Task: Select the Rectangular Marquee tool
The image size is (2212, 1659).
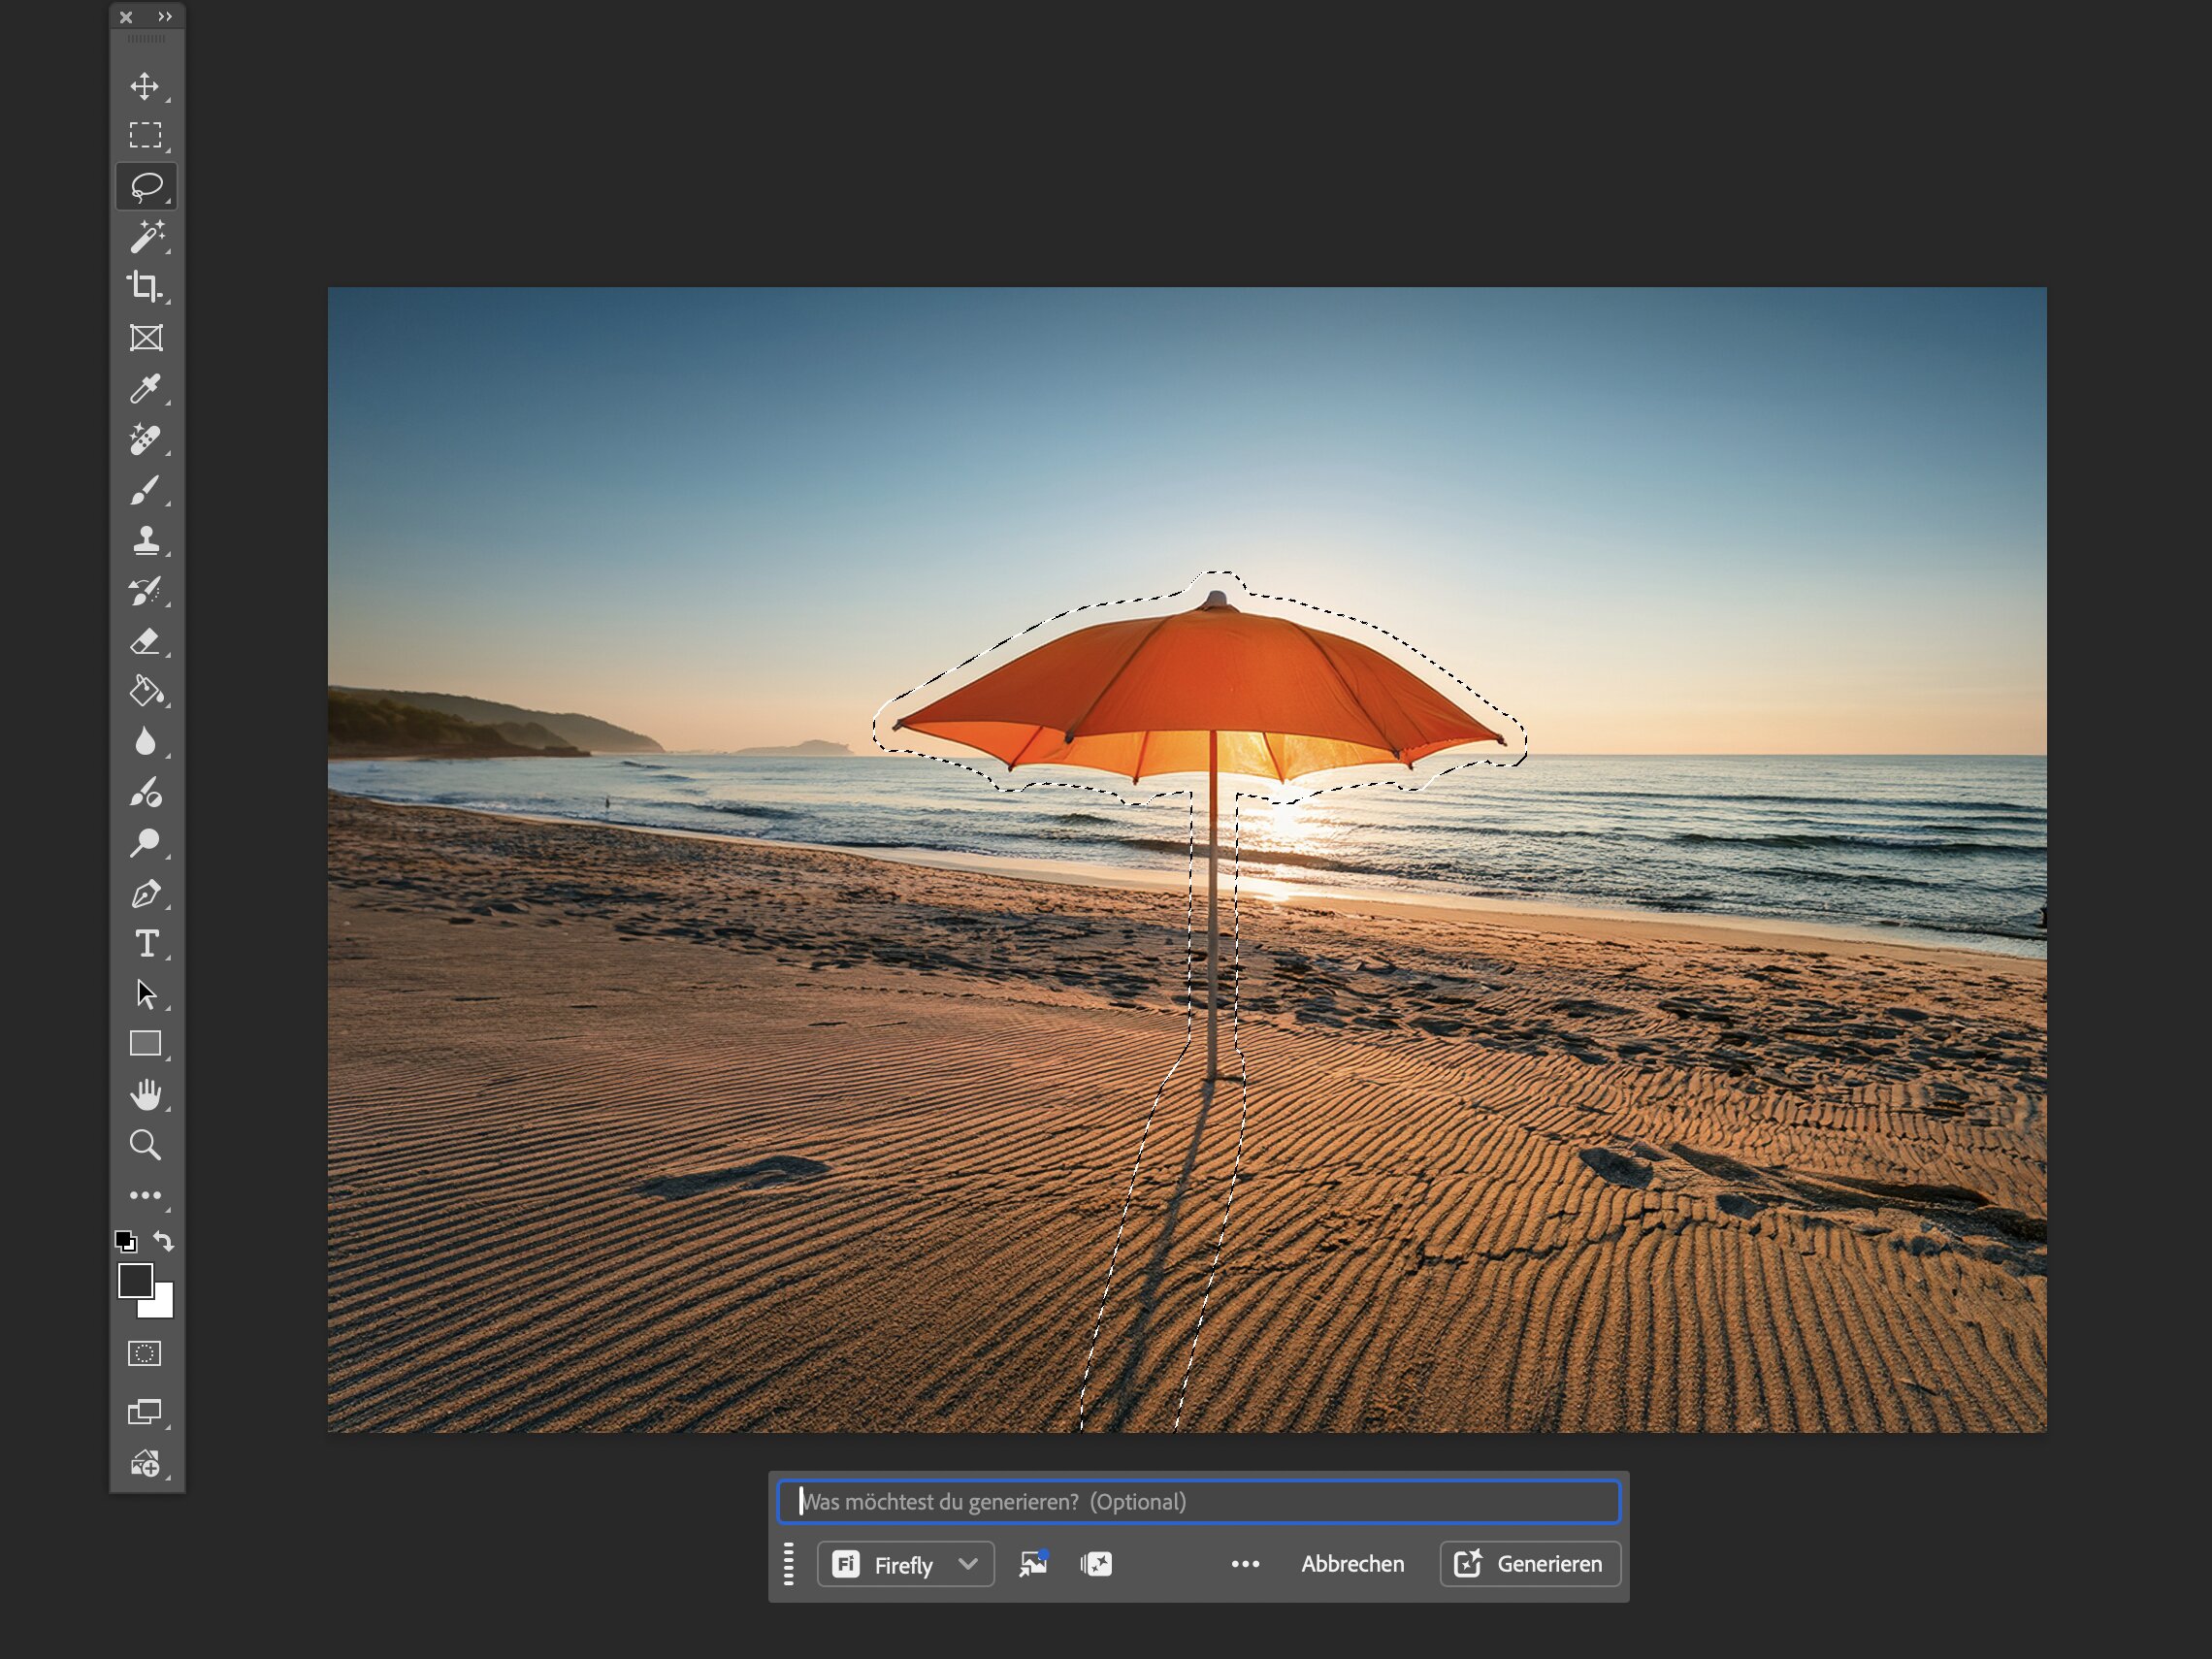Action: tap(145, 135)
